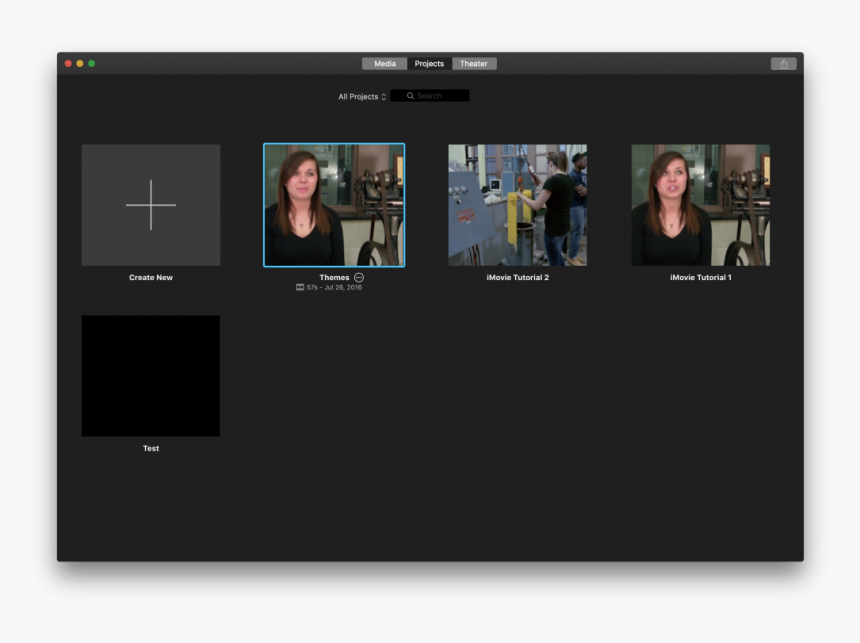This screenshot has height=643, width=860.
Task: Switch to the Theater tab
Action: point(474,63)
